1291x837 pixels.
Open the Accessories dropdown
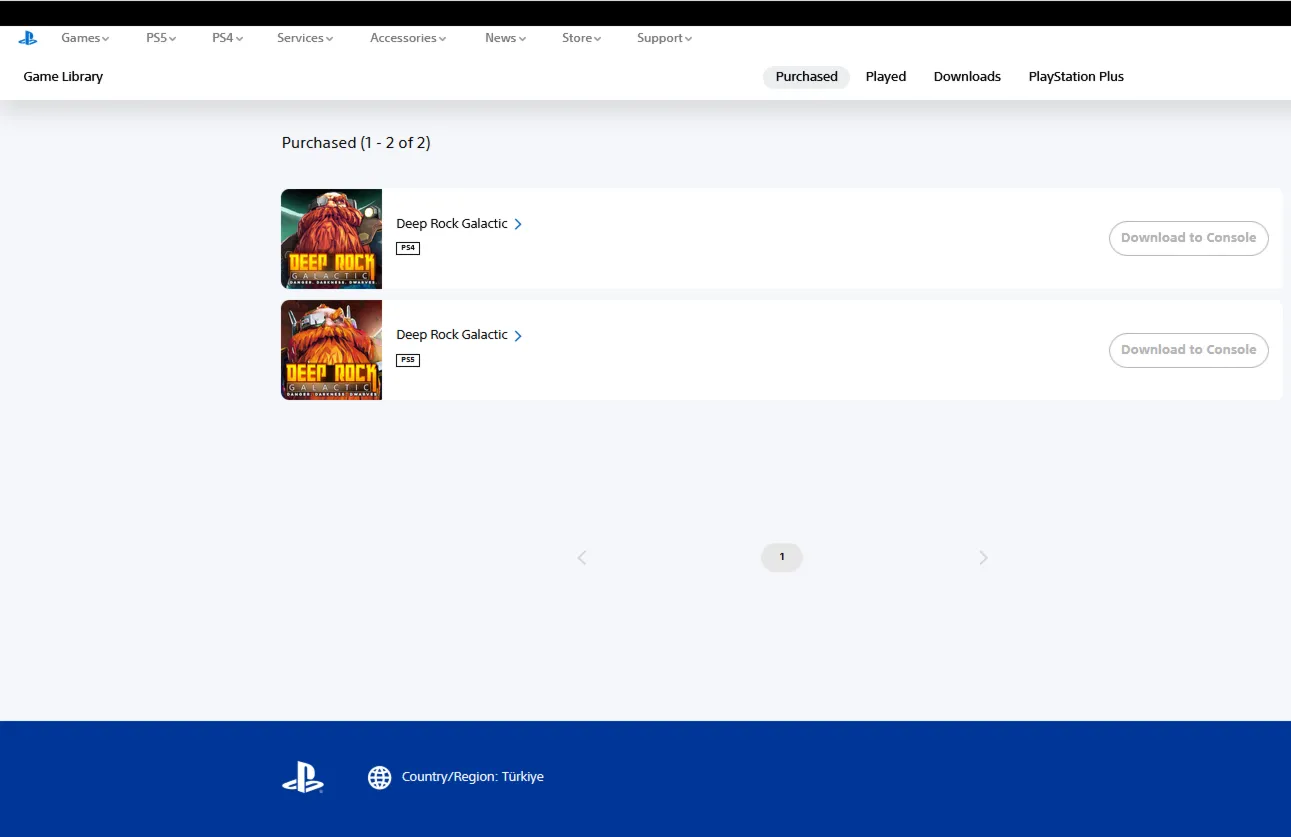(408, 38)
